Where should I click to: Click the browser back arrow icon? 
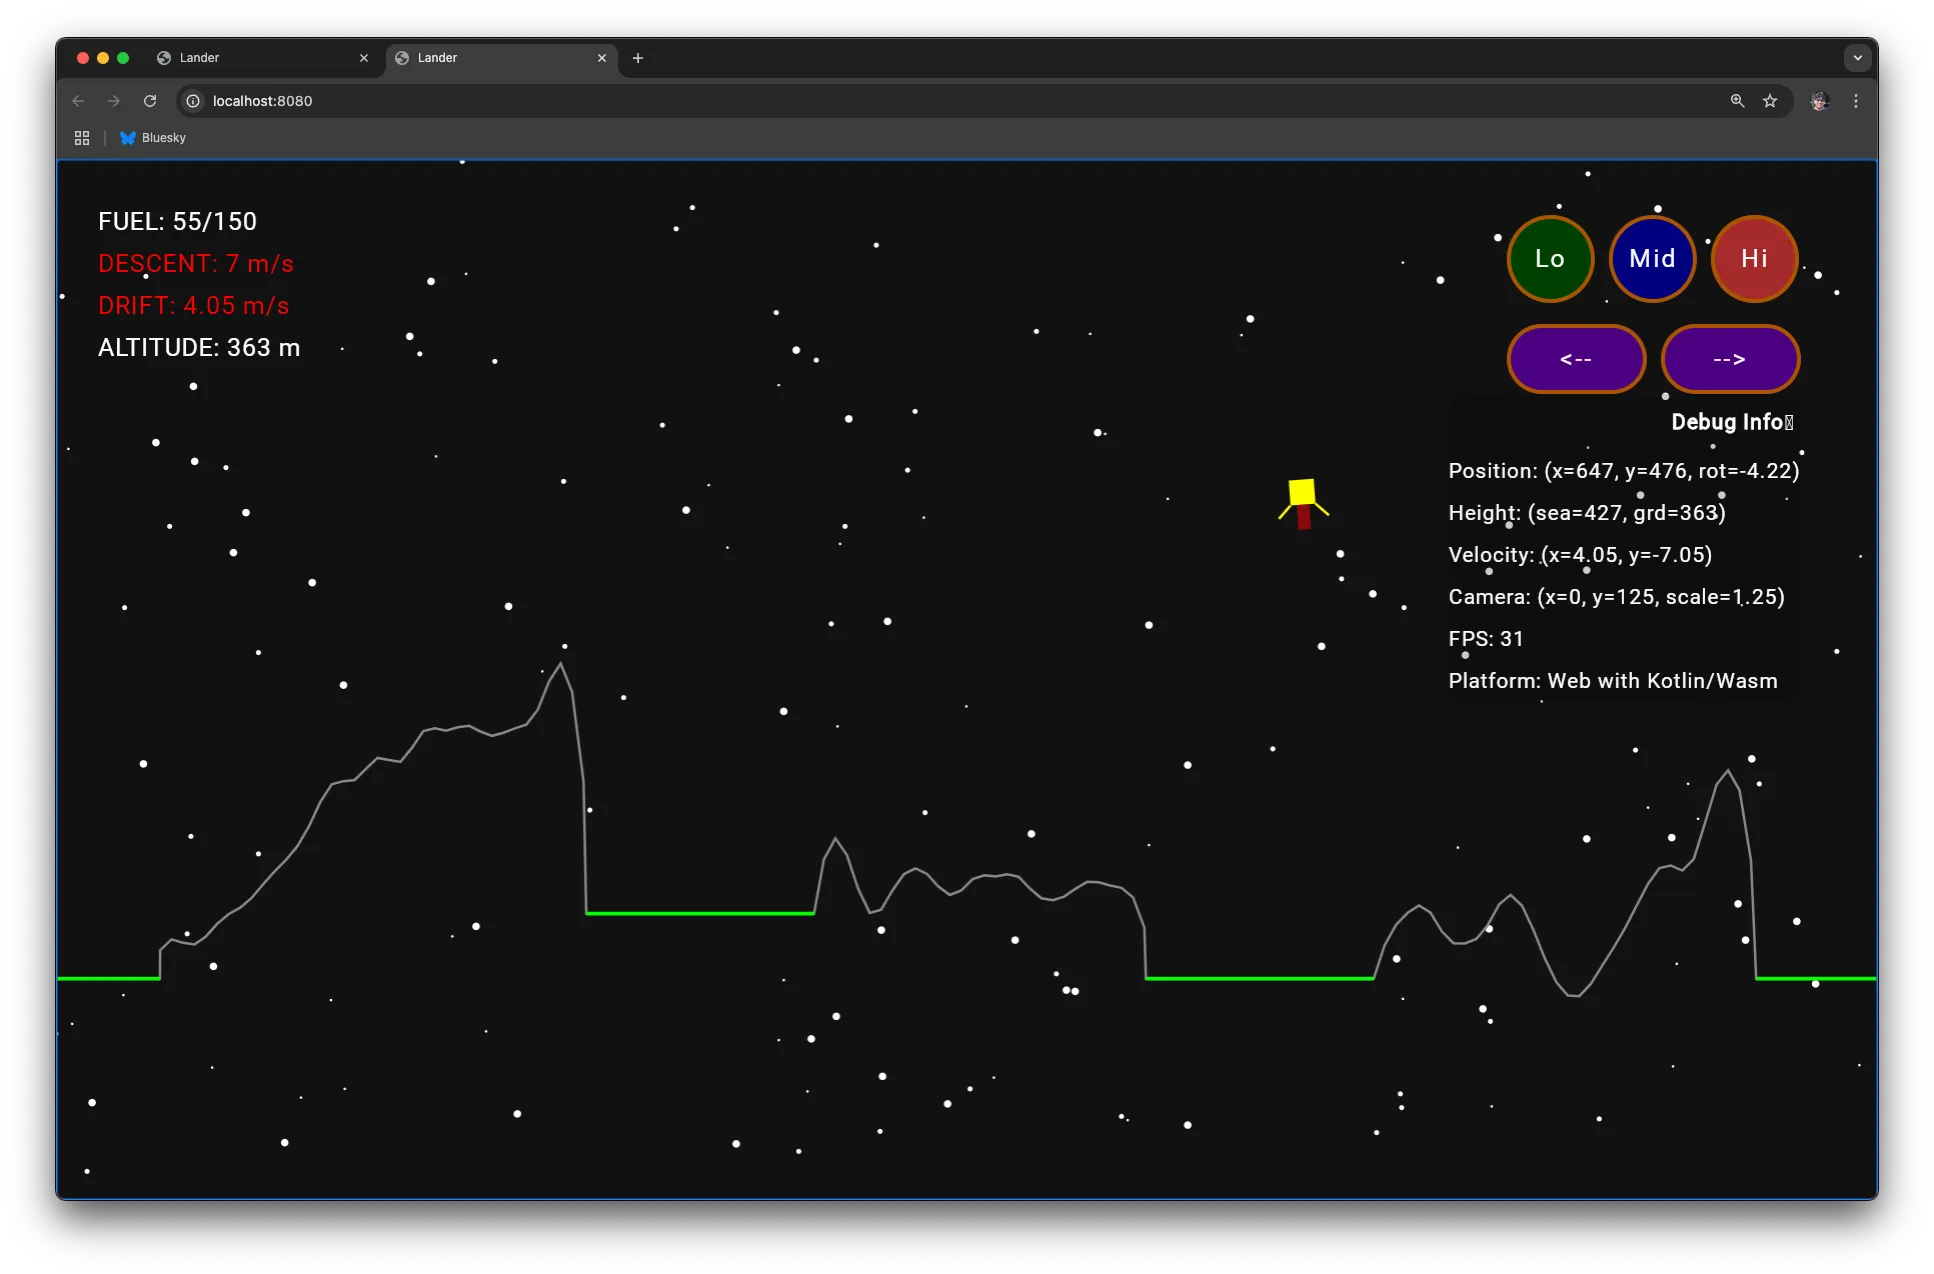pos(78,101)
